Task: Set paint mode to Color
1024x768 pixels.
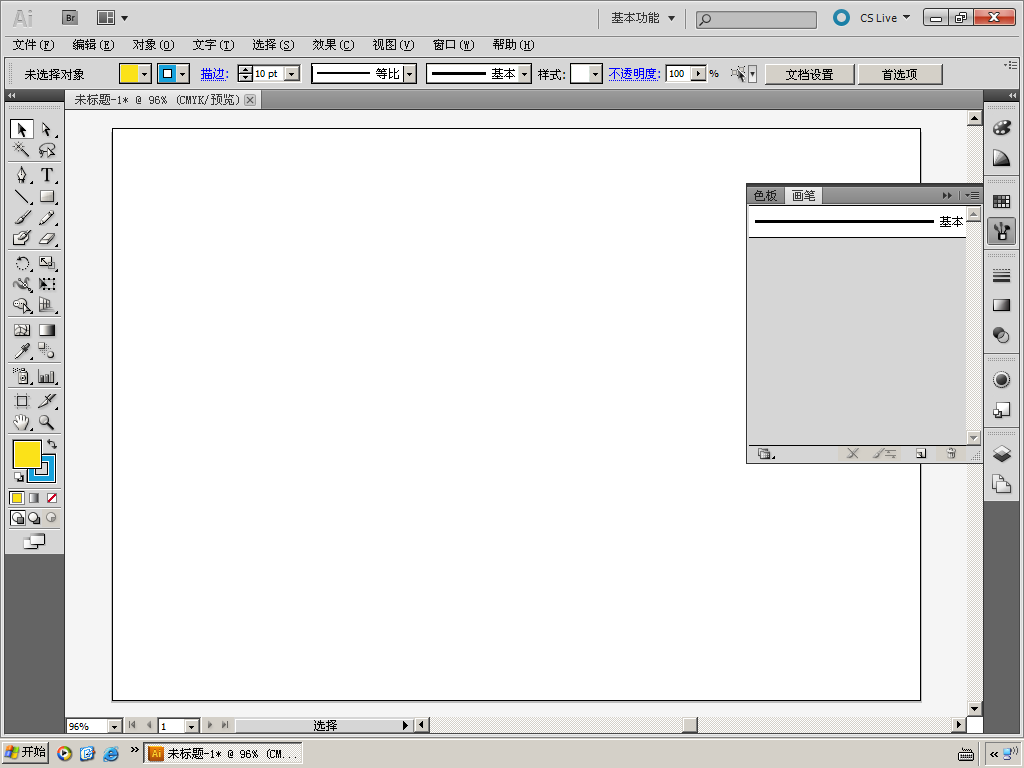Action: pos(17,498)
